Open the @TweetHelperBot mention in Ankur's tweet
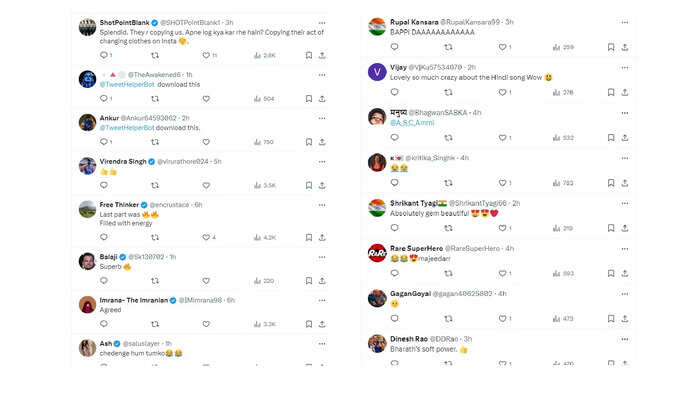This screenshot has width=700, height=394. point(127,128)
